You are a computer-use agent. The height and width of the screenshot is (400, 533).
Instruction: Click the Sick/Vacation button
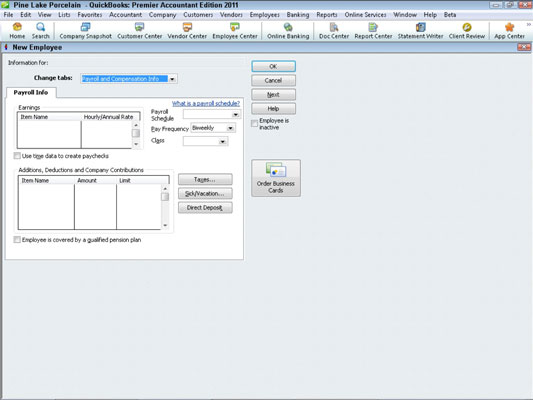205,193
